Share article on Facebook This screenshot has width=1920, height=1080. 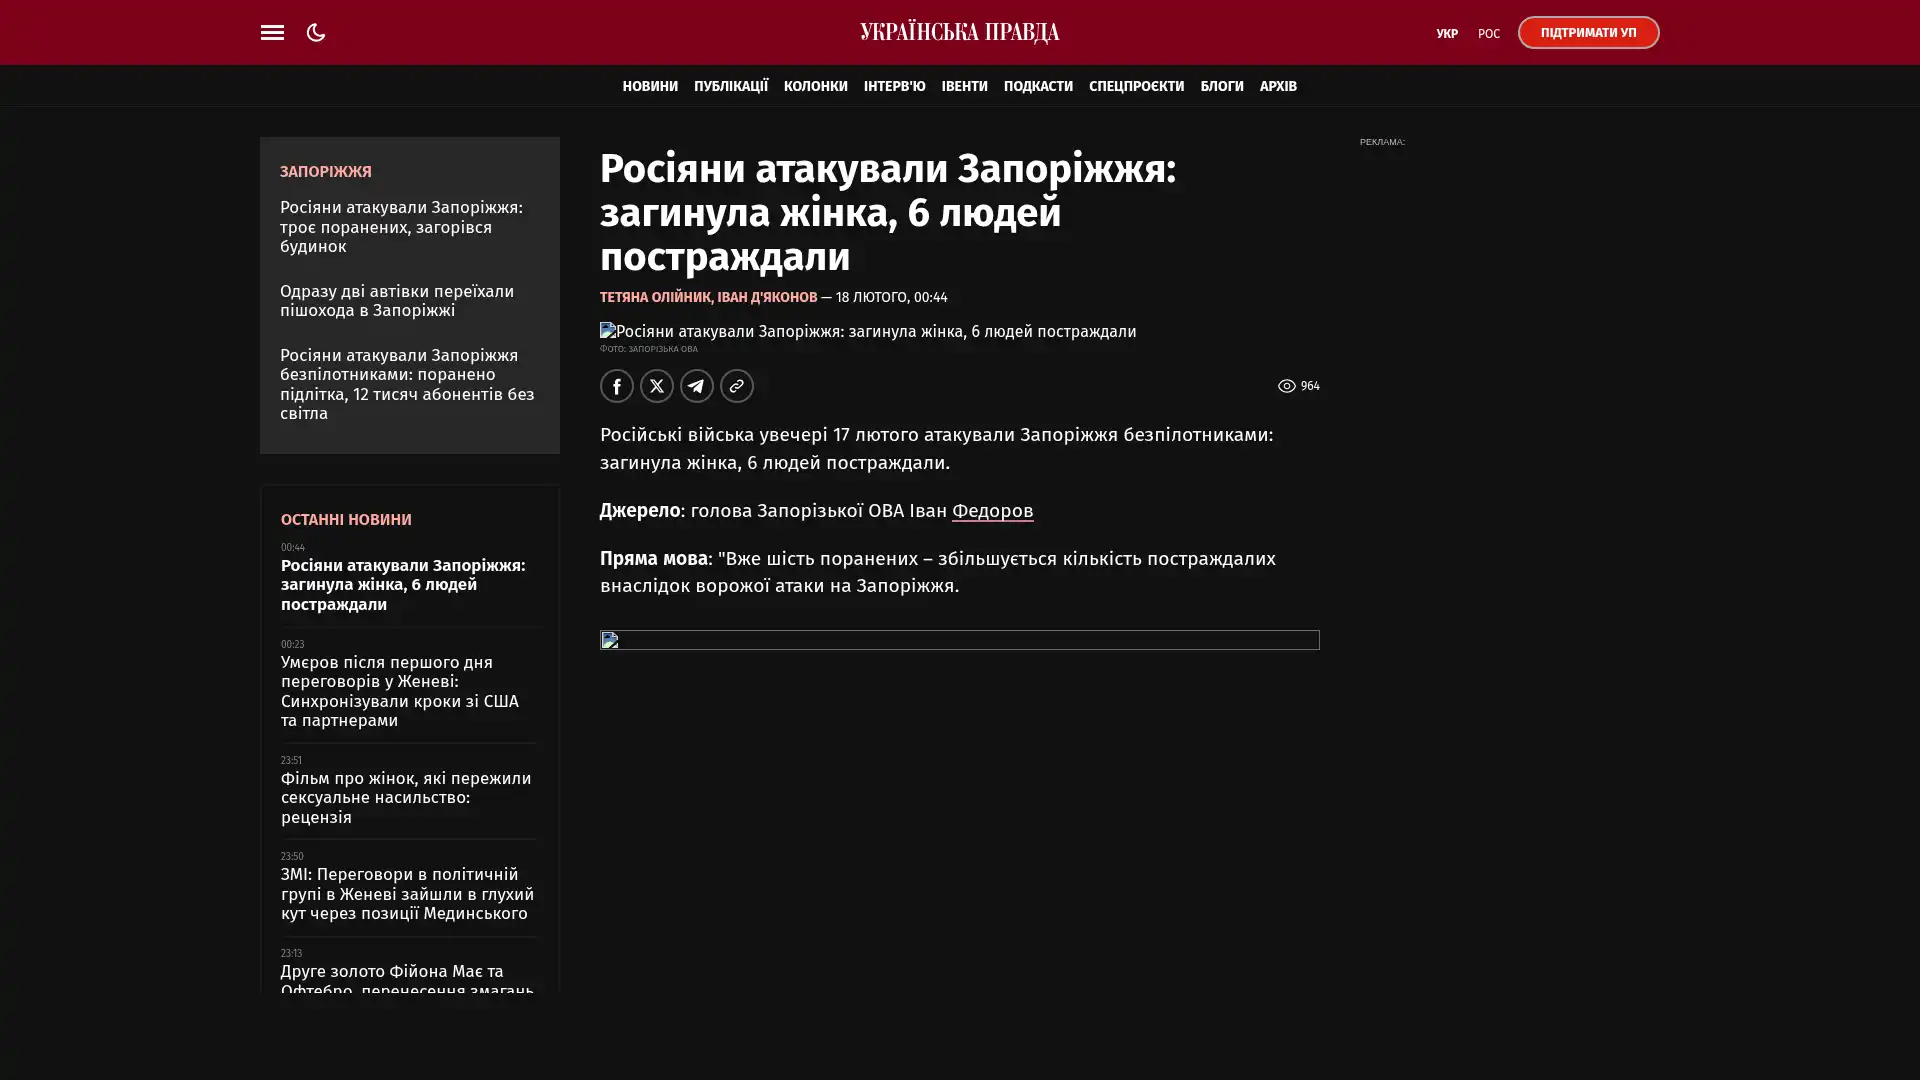pos(616,386)
